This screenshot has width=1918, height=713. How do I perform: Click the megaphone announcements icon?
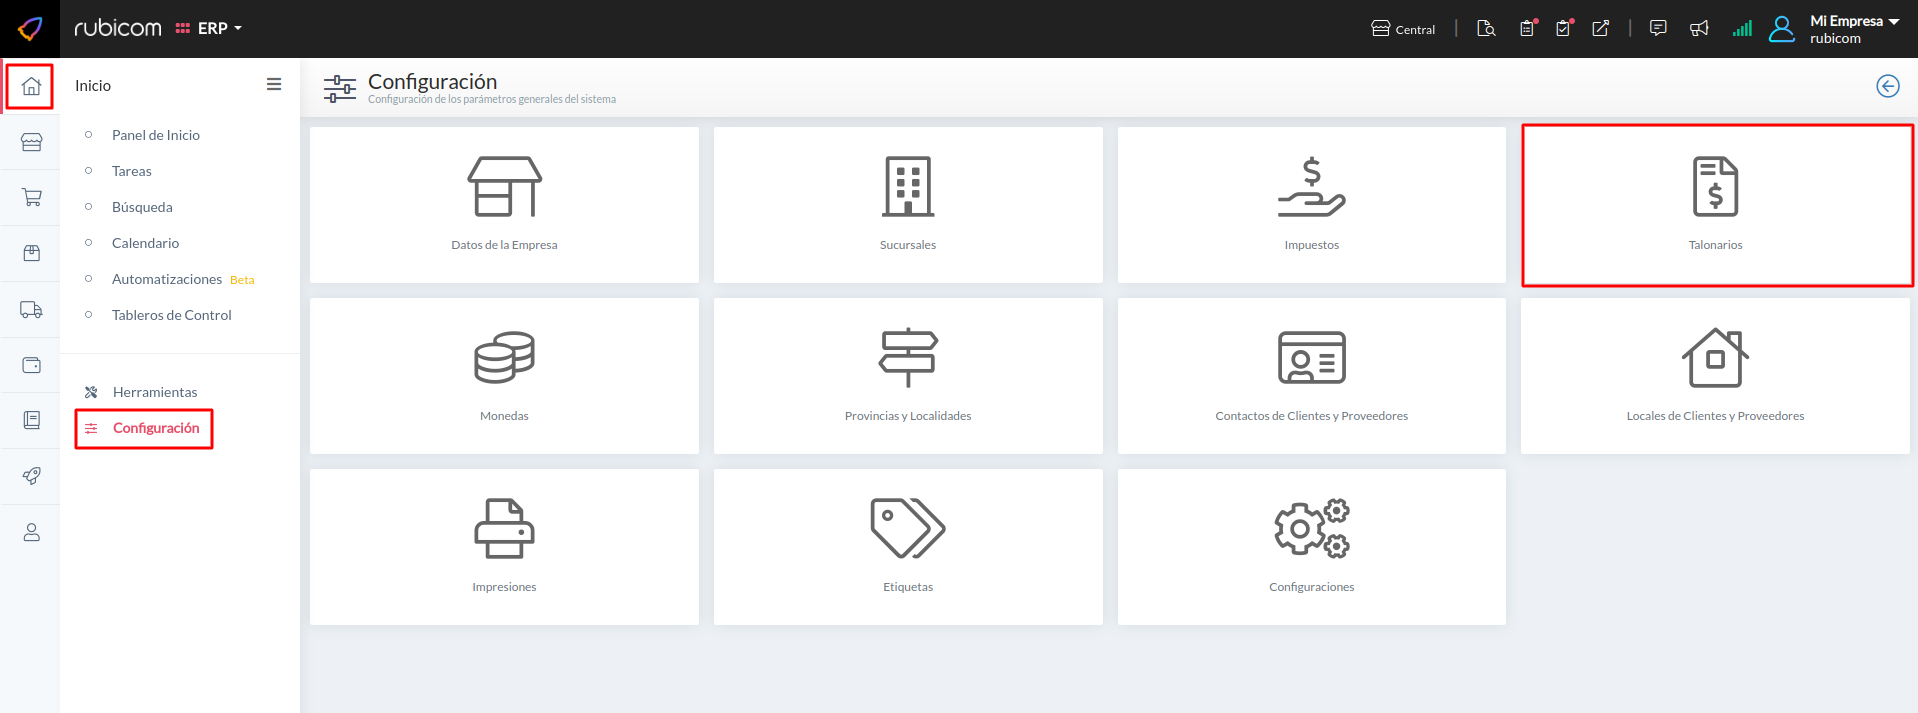pyautogui.click(x=1699, y=29)
